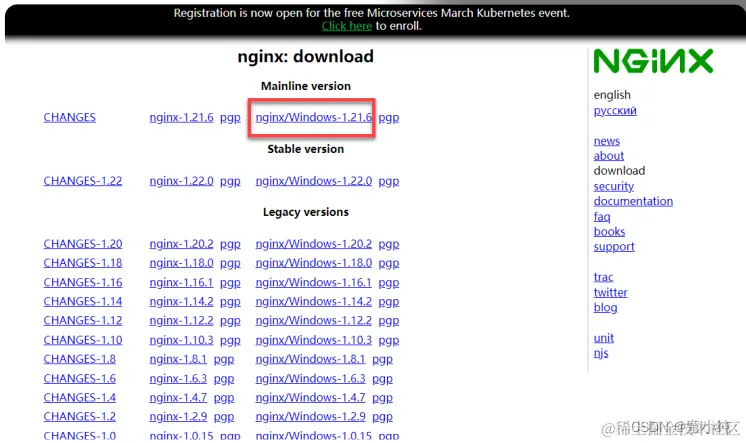Download nginx-1.14.2
The image size is (746, 443).
coord(181,301)
